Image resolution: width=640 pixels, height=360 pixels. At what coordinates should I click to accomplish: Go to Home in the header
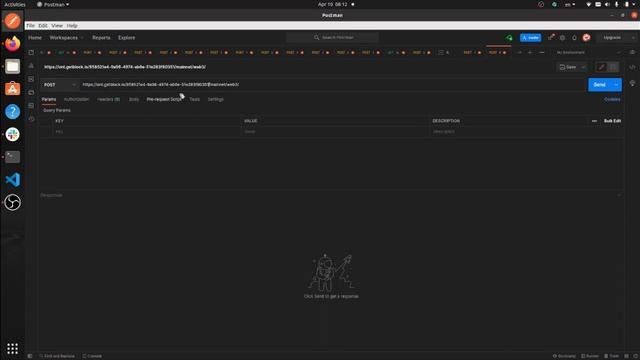pos(35,38)
